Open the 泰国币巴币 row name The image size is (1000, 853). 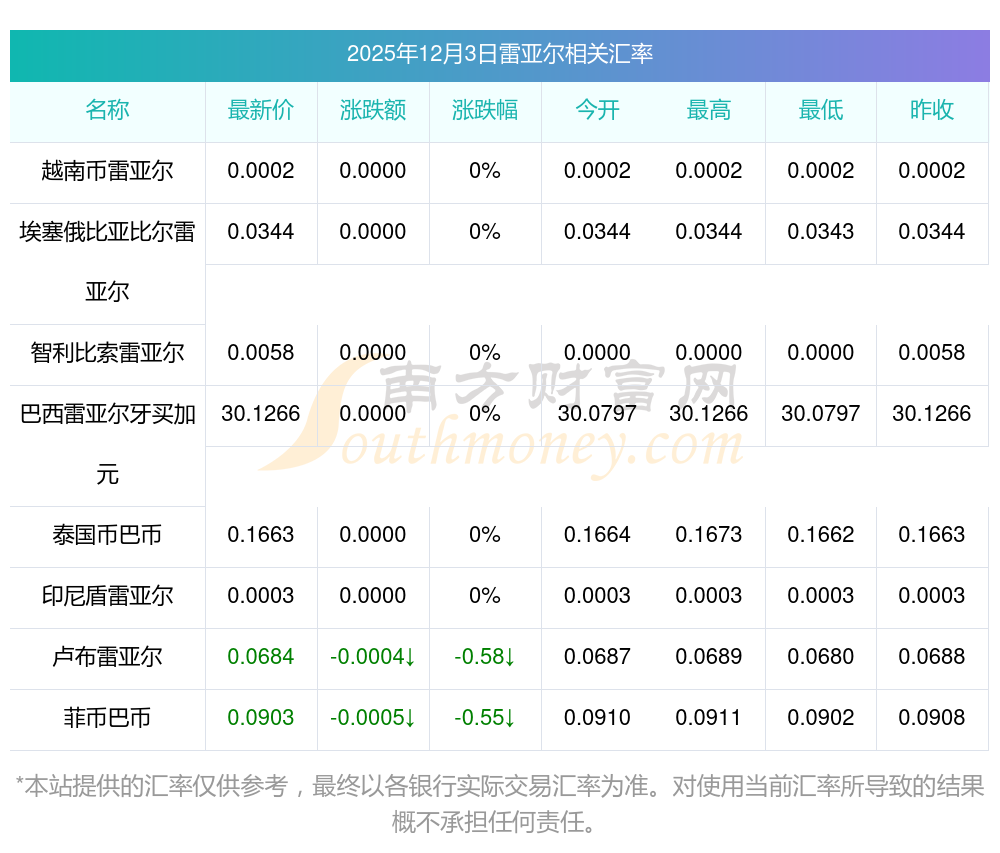click(x=107, y=535)
